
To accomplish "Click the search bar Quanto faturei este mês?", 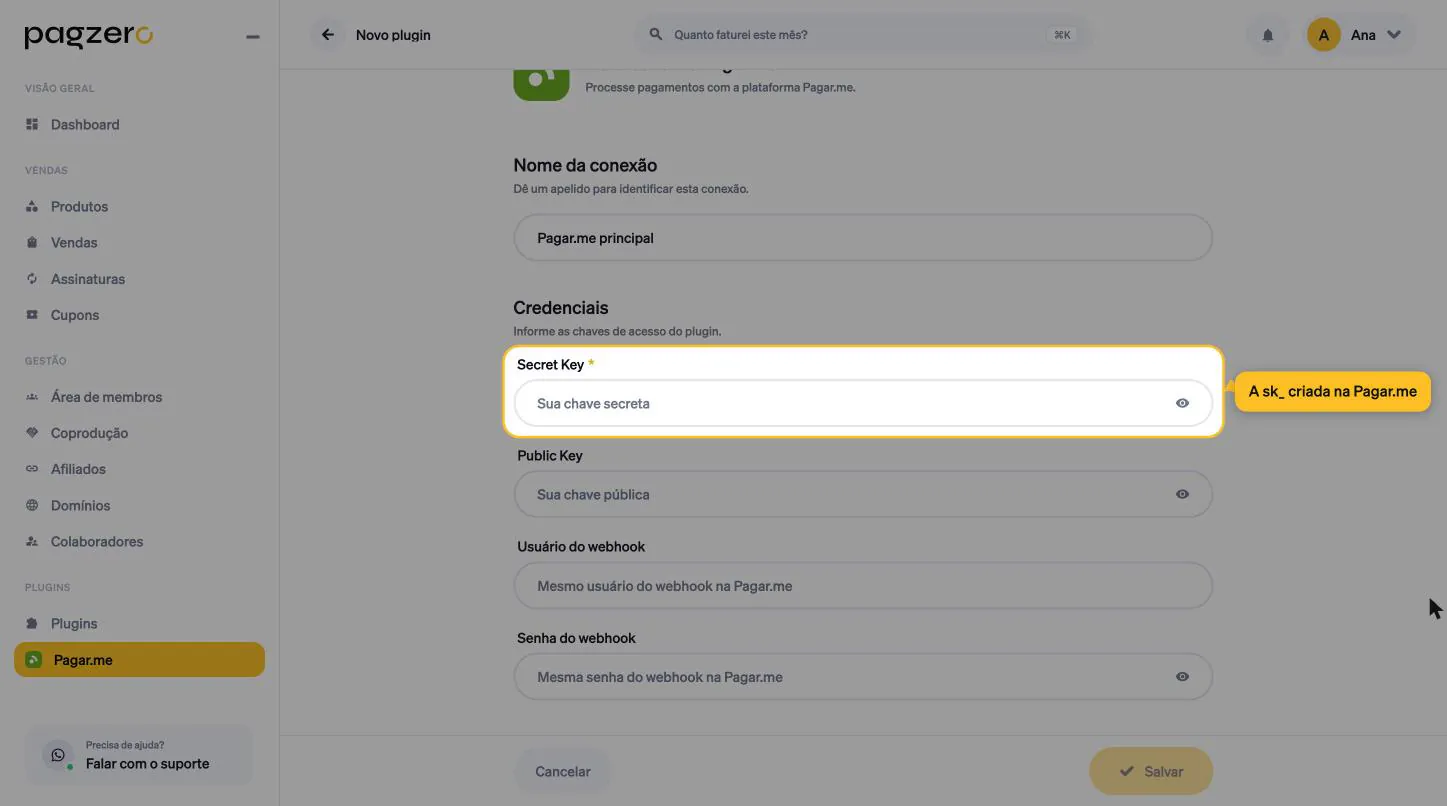I will 863,35.
